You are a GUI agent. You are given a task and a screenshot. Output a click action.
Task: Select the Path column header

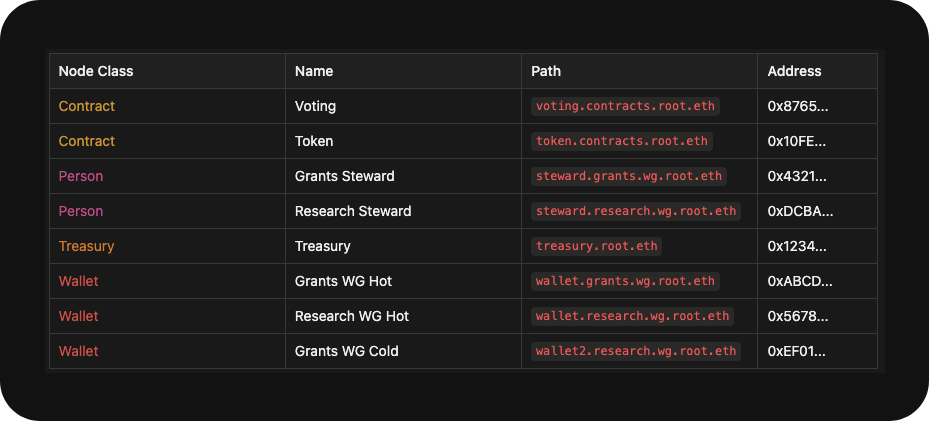tap(546, 71)
